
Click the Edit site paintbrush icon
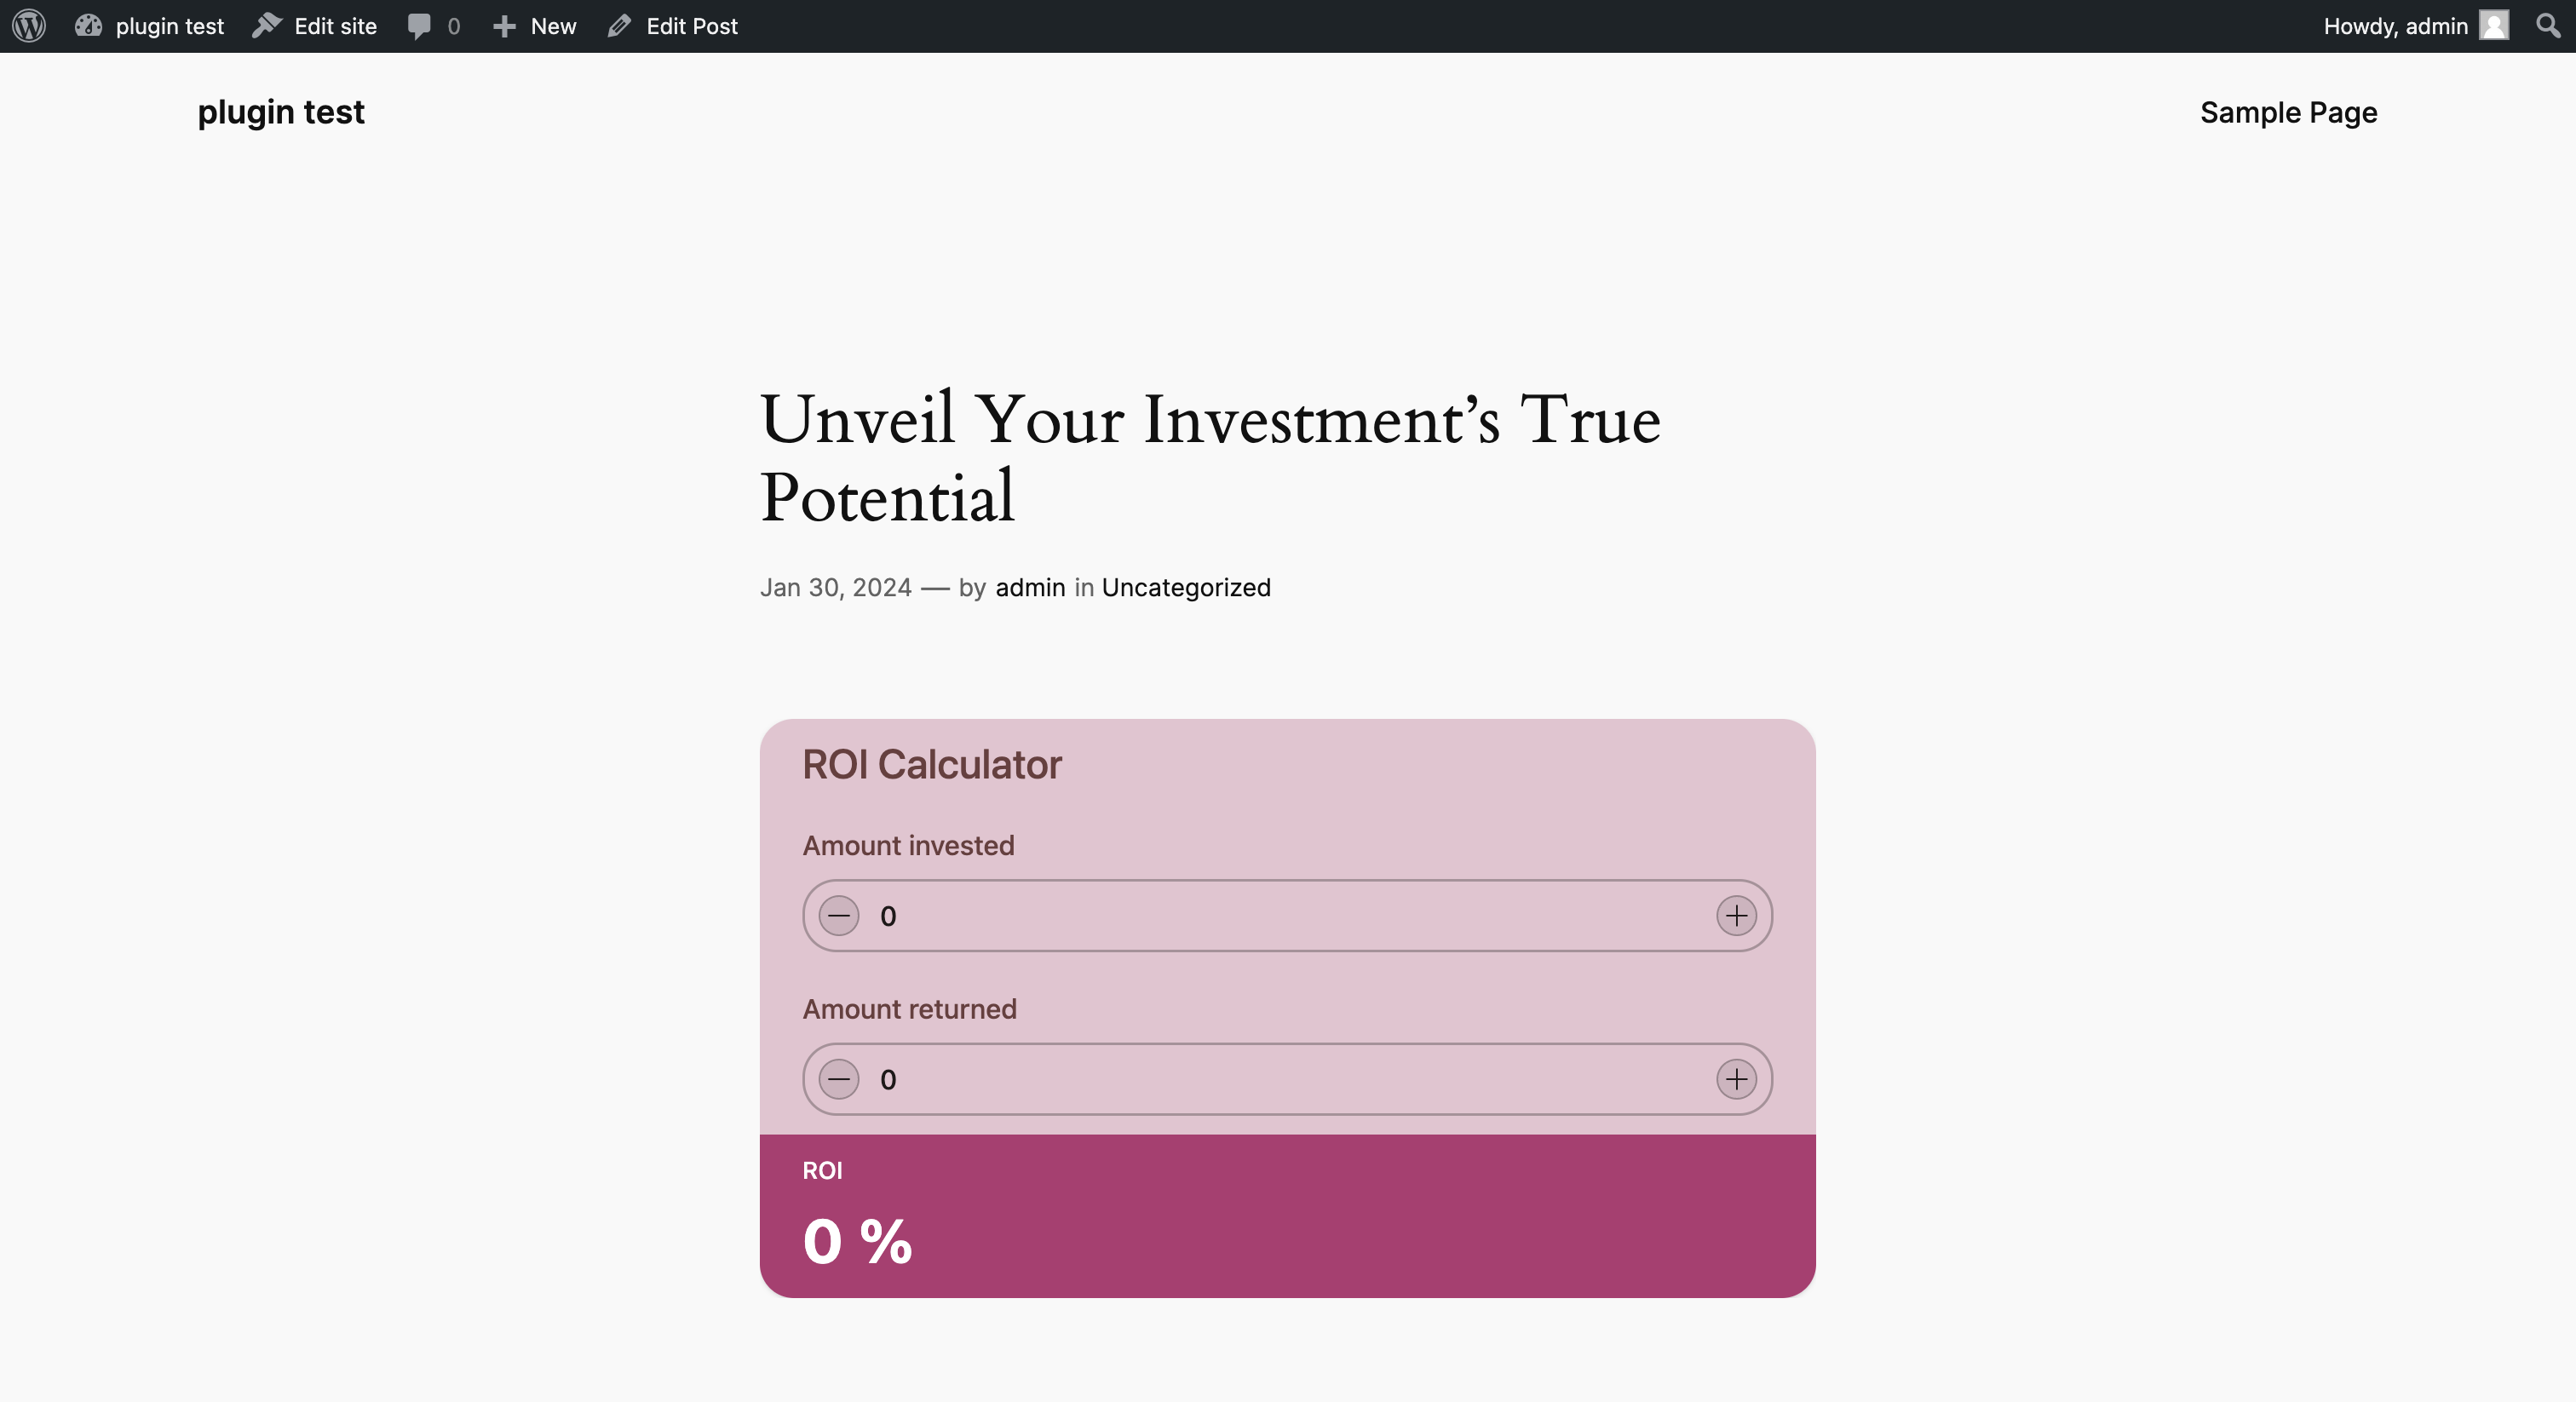pos(267,26)
